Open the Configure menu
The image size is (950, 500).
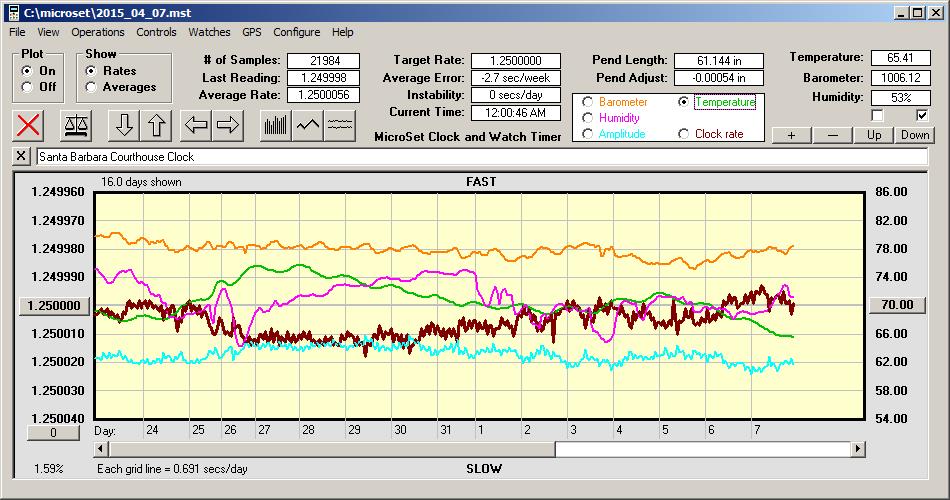[x=296, y=32]
